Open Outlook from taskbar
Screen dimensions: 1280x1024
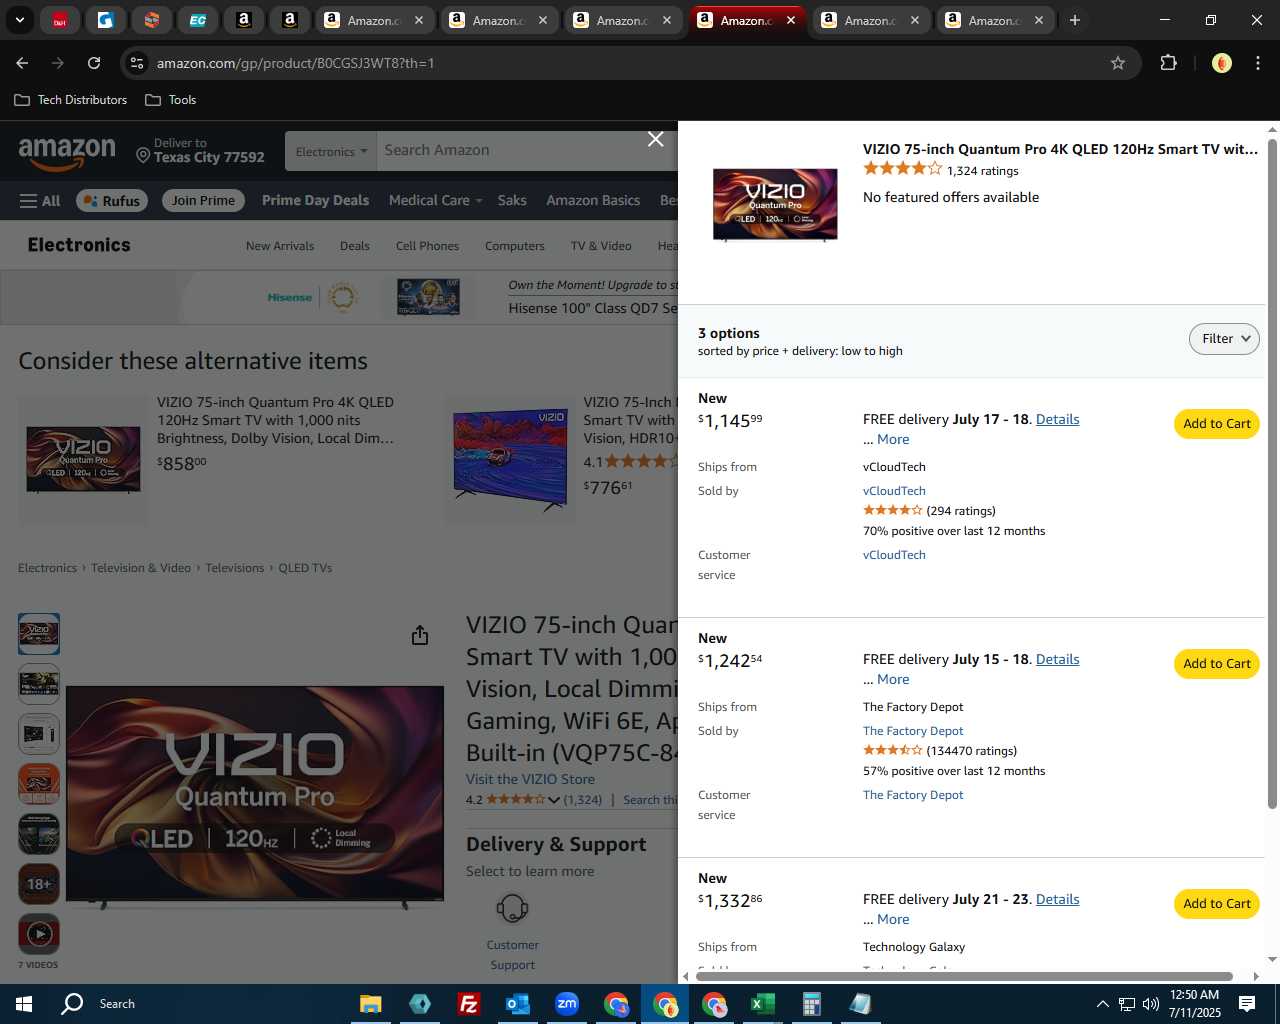517,1004
